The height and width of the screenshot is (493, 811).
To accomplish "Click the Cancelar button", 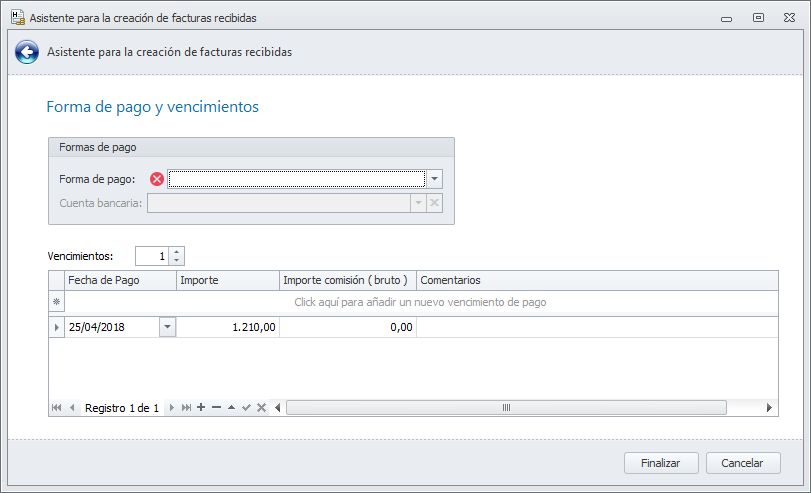I will point(743,463).
